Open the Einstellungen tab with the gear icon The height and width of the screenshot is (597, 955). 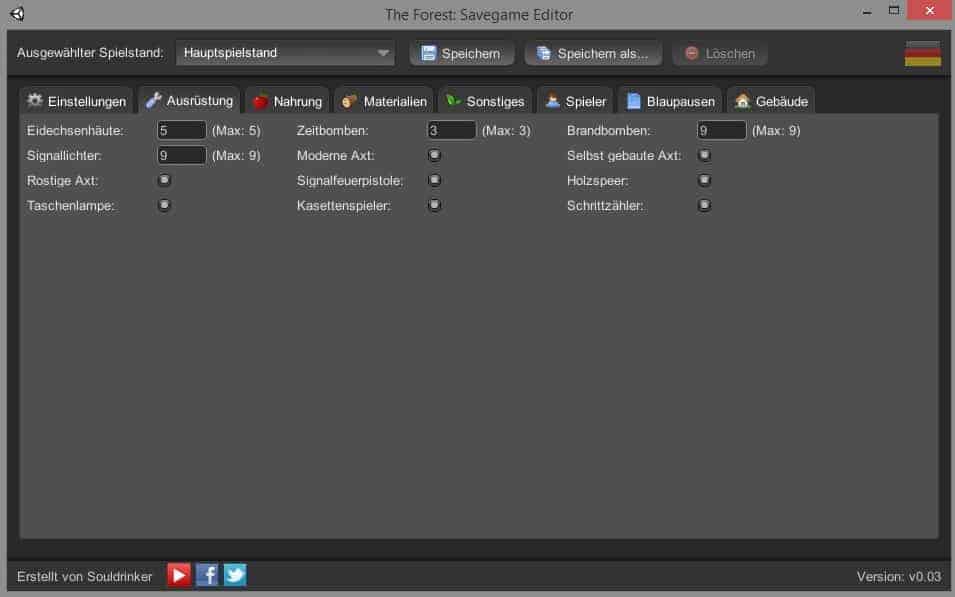pos(77,101)
